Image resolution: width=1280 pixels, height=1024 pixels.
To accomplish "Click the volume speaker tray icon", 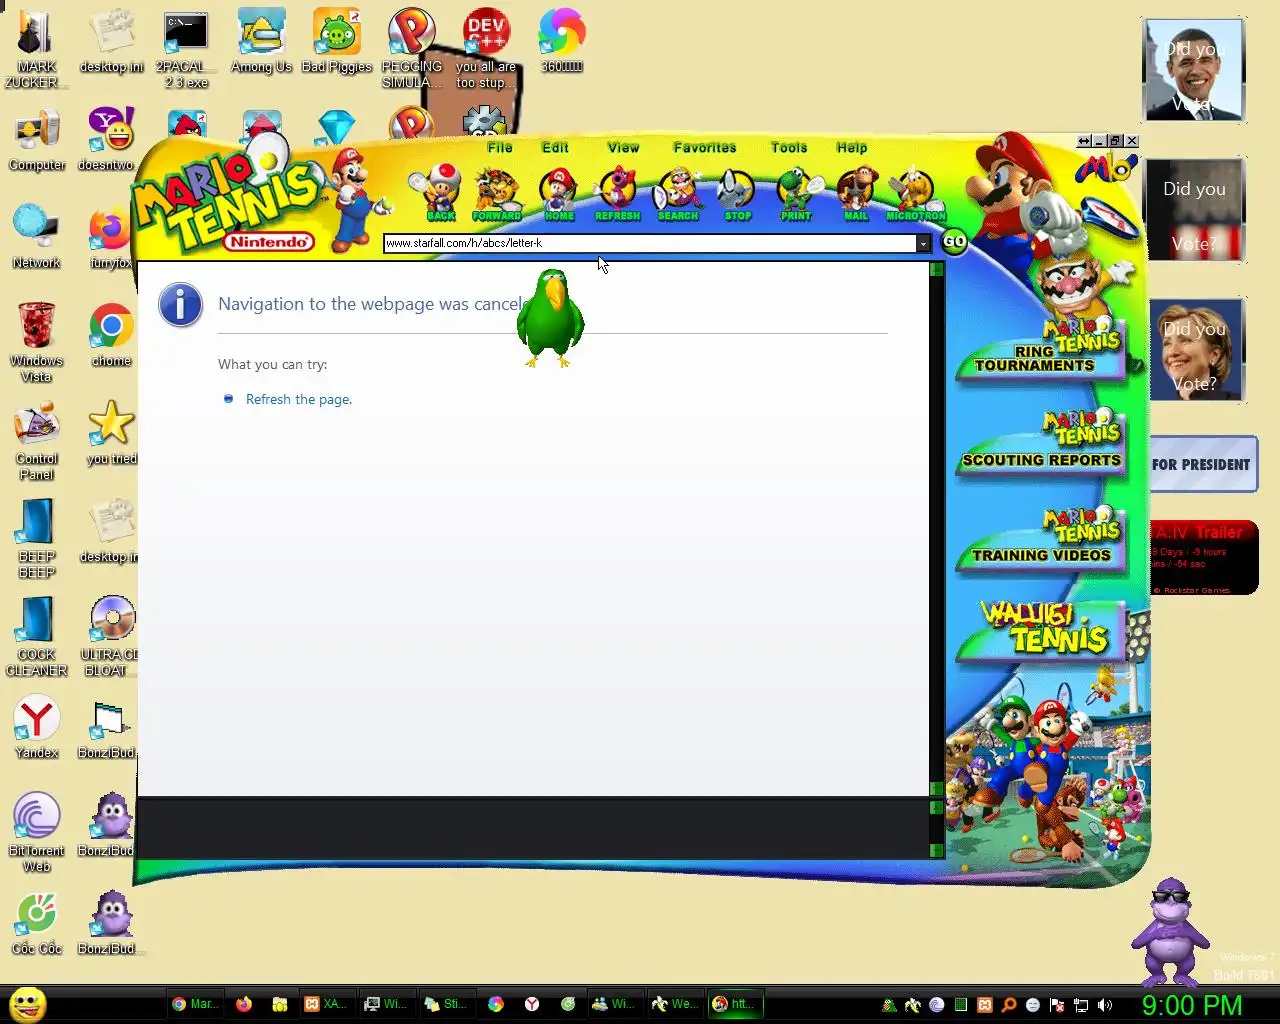I will coord(1104,1005).
